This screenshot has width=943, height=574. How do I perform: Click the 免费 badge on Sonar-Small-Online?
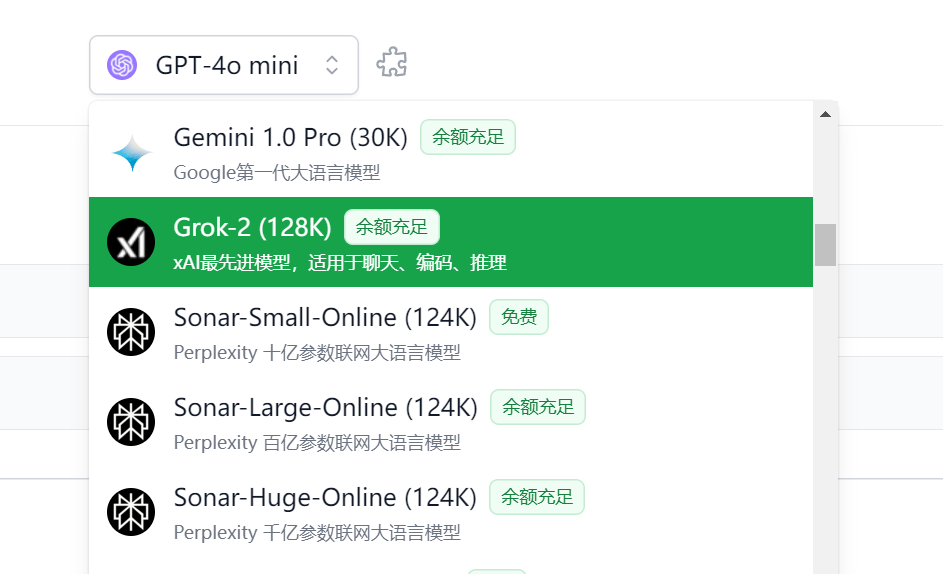518,317
